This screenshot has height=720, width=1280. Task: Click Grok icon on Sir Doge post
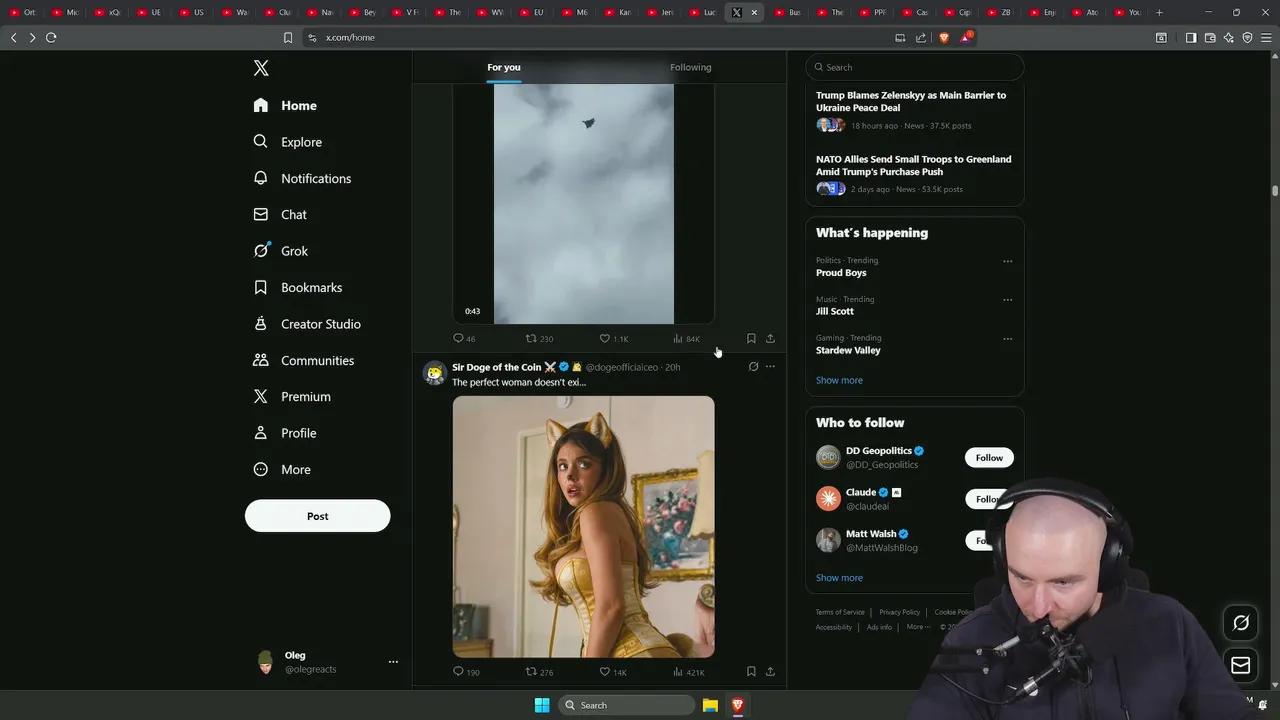pos(753,367)
